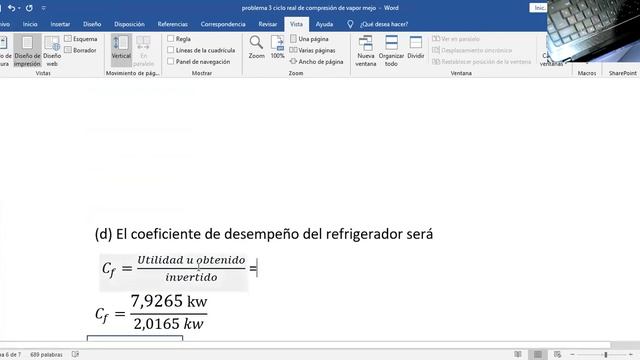Click the Inic. sesión button
Viewport: 640px width, 360px height.
coord(538,8)
